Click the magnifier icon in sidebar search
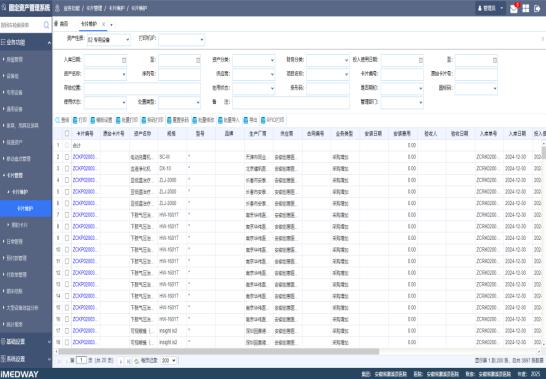Screen dimensions: 546x379 coord(46,25)
